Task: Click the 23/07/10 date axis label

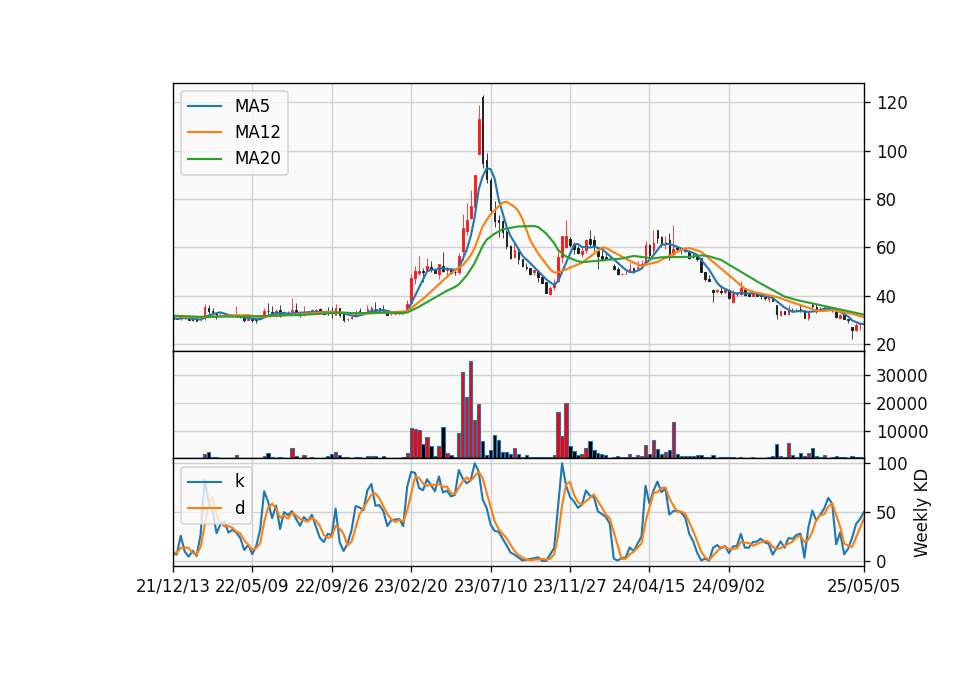Action: 490,586
